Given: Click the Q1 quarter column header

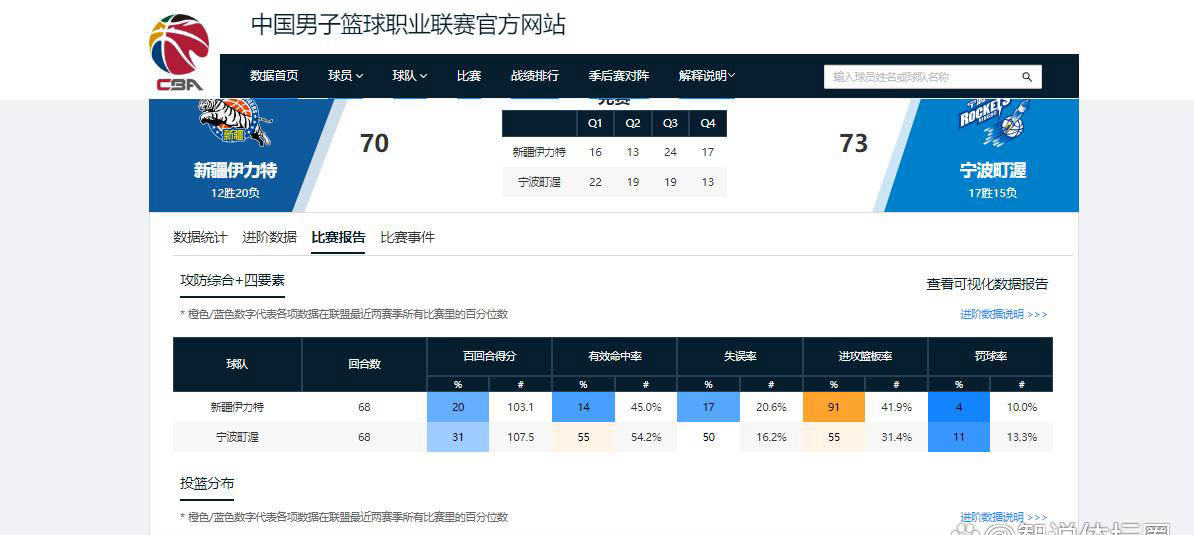Looking at the screenshot, I should 595,123.
